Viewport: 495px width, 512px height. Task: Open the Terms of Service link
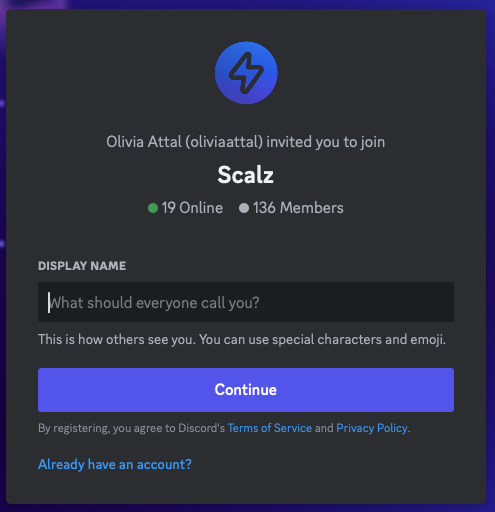coord(270,428)
